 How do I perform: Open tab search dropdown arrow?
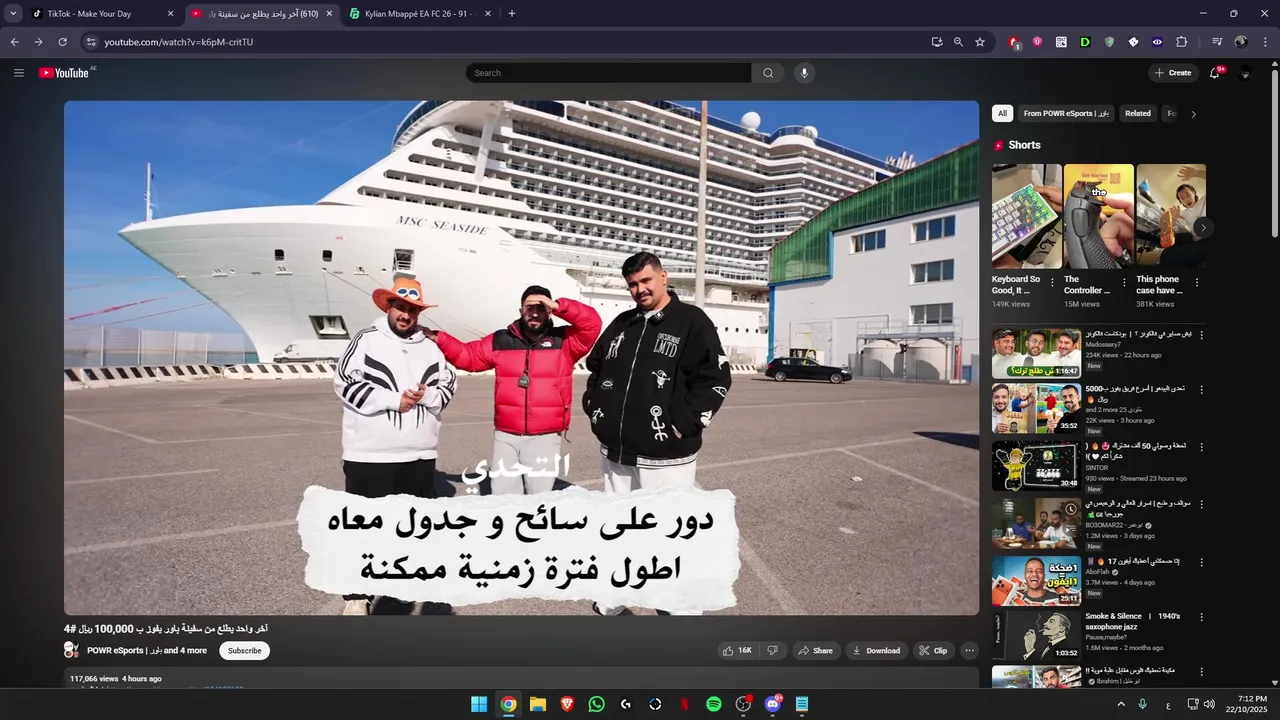[x=13, y=14]
